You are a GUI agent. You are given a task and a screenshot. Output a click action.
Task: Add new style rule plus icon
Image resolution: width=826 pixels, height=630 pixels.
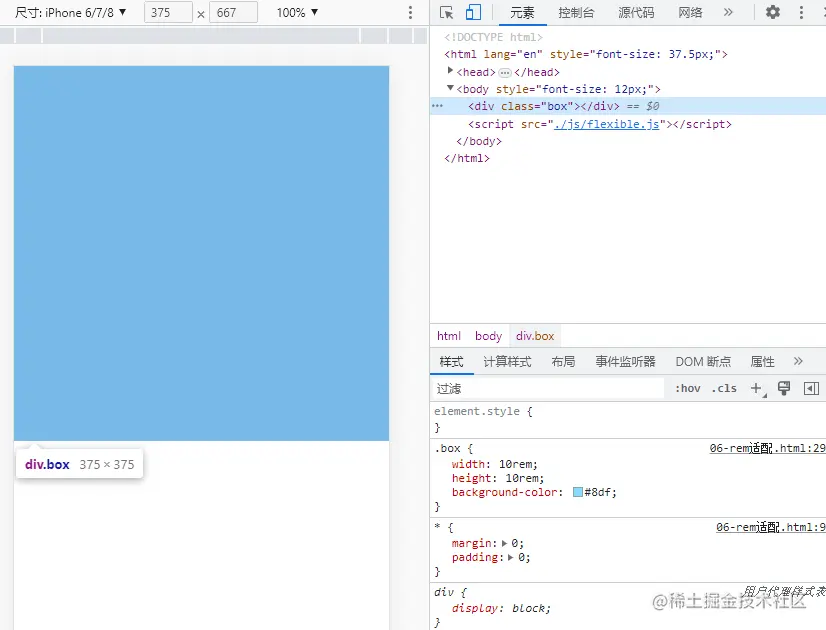(757, 388)
